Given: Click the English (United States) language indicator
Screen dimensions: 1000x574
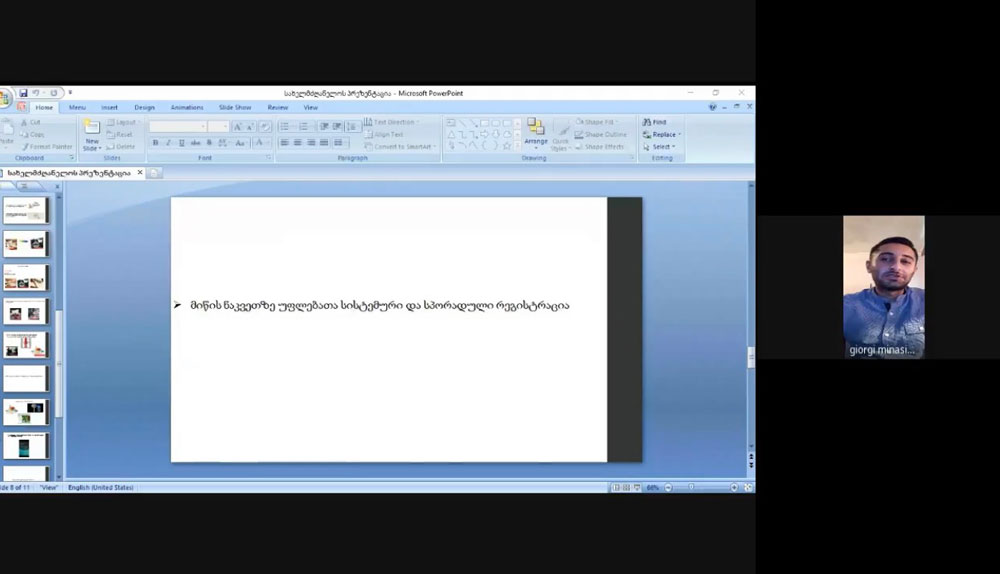Looking at the screenshot, I should click(x=100, y=488).
